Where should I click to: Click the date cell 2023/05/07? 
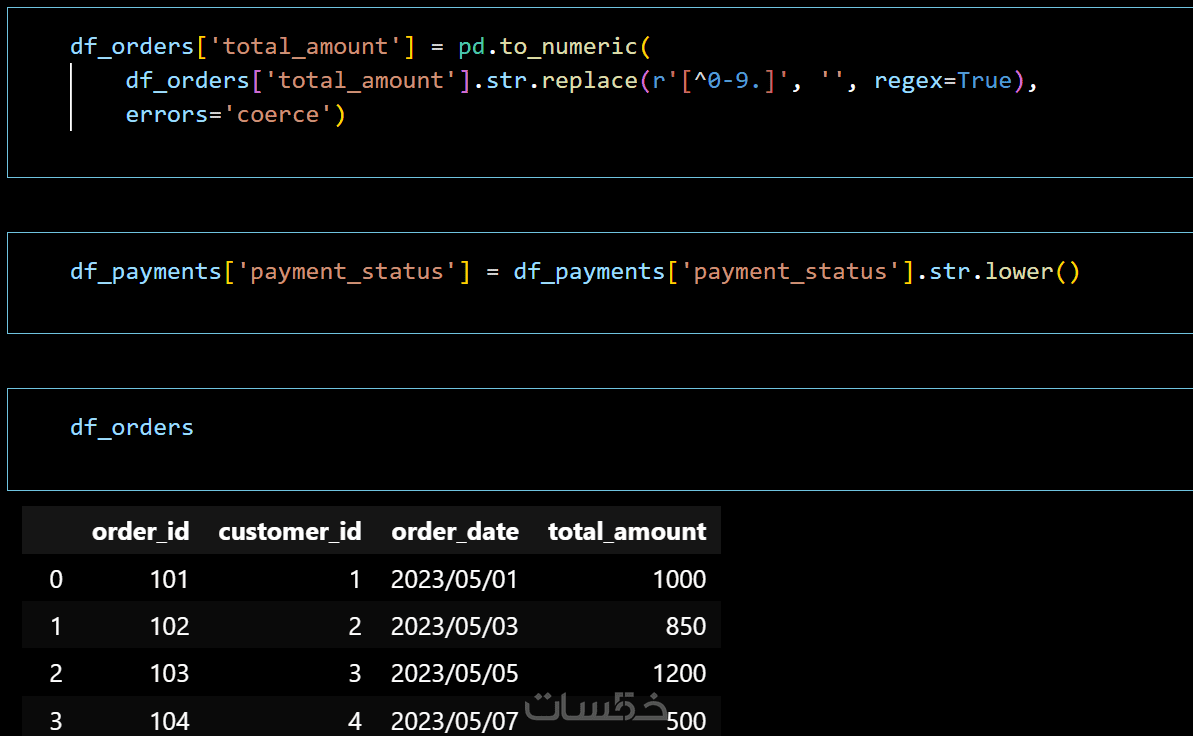[x=454, y=721]
